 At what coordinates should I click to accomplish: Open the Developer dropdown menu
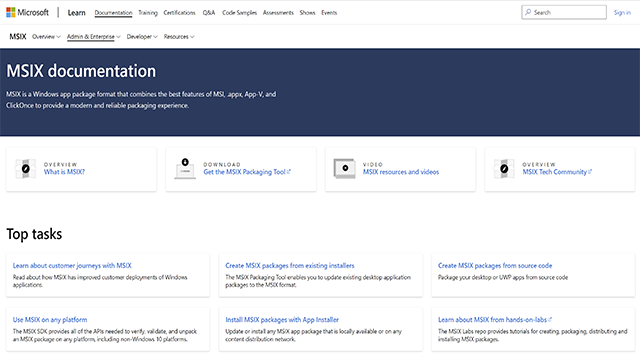coord(142,37)
